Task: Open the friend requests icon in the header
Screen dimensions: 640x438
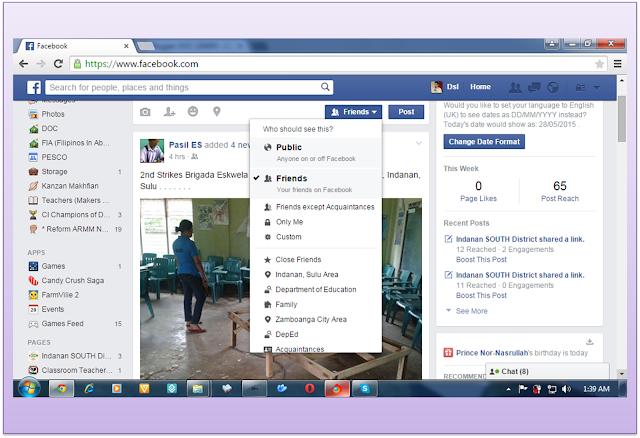Action: (515, 87)
